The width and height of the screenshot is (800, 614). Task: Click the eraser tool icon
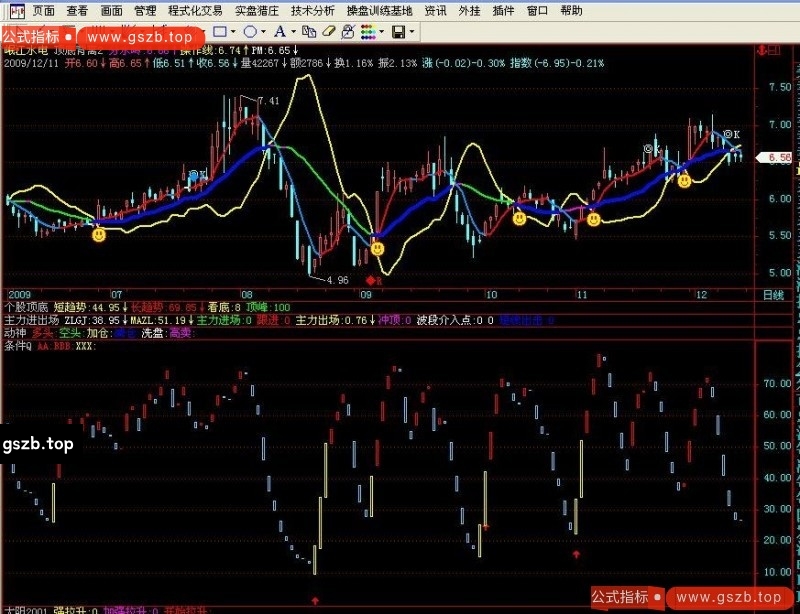[329, 32]
